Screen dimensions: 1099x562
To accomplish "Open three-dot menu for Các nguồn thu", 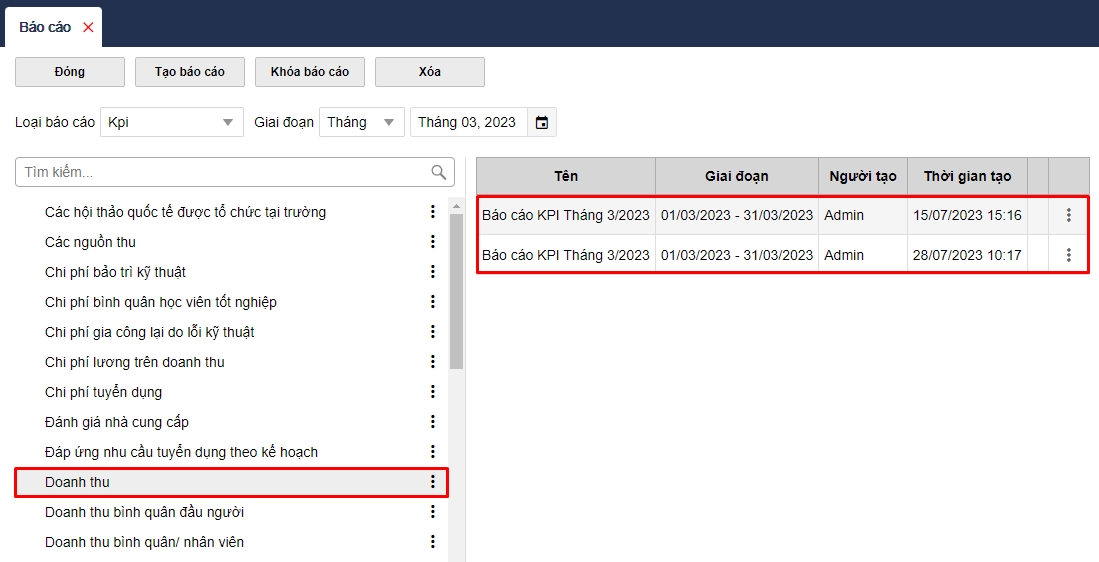I will pos(433,242).
